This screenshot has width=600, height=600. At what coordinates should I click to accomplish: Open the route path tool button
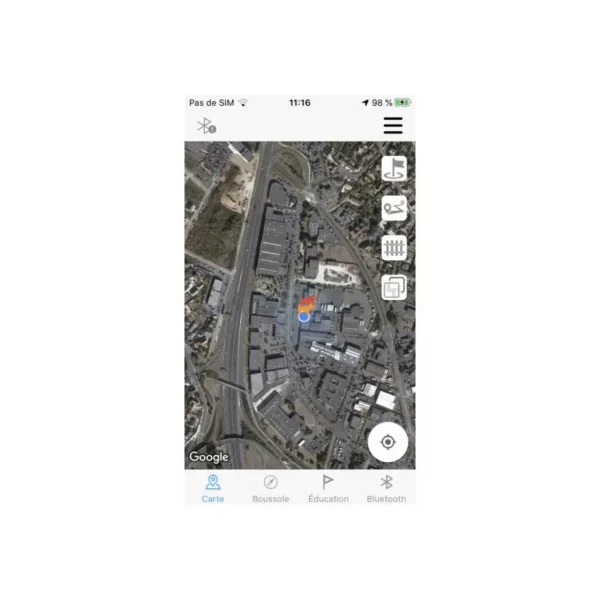click(394, 208)
